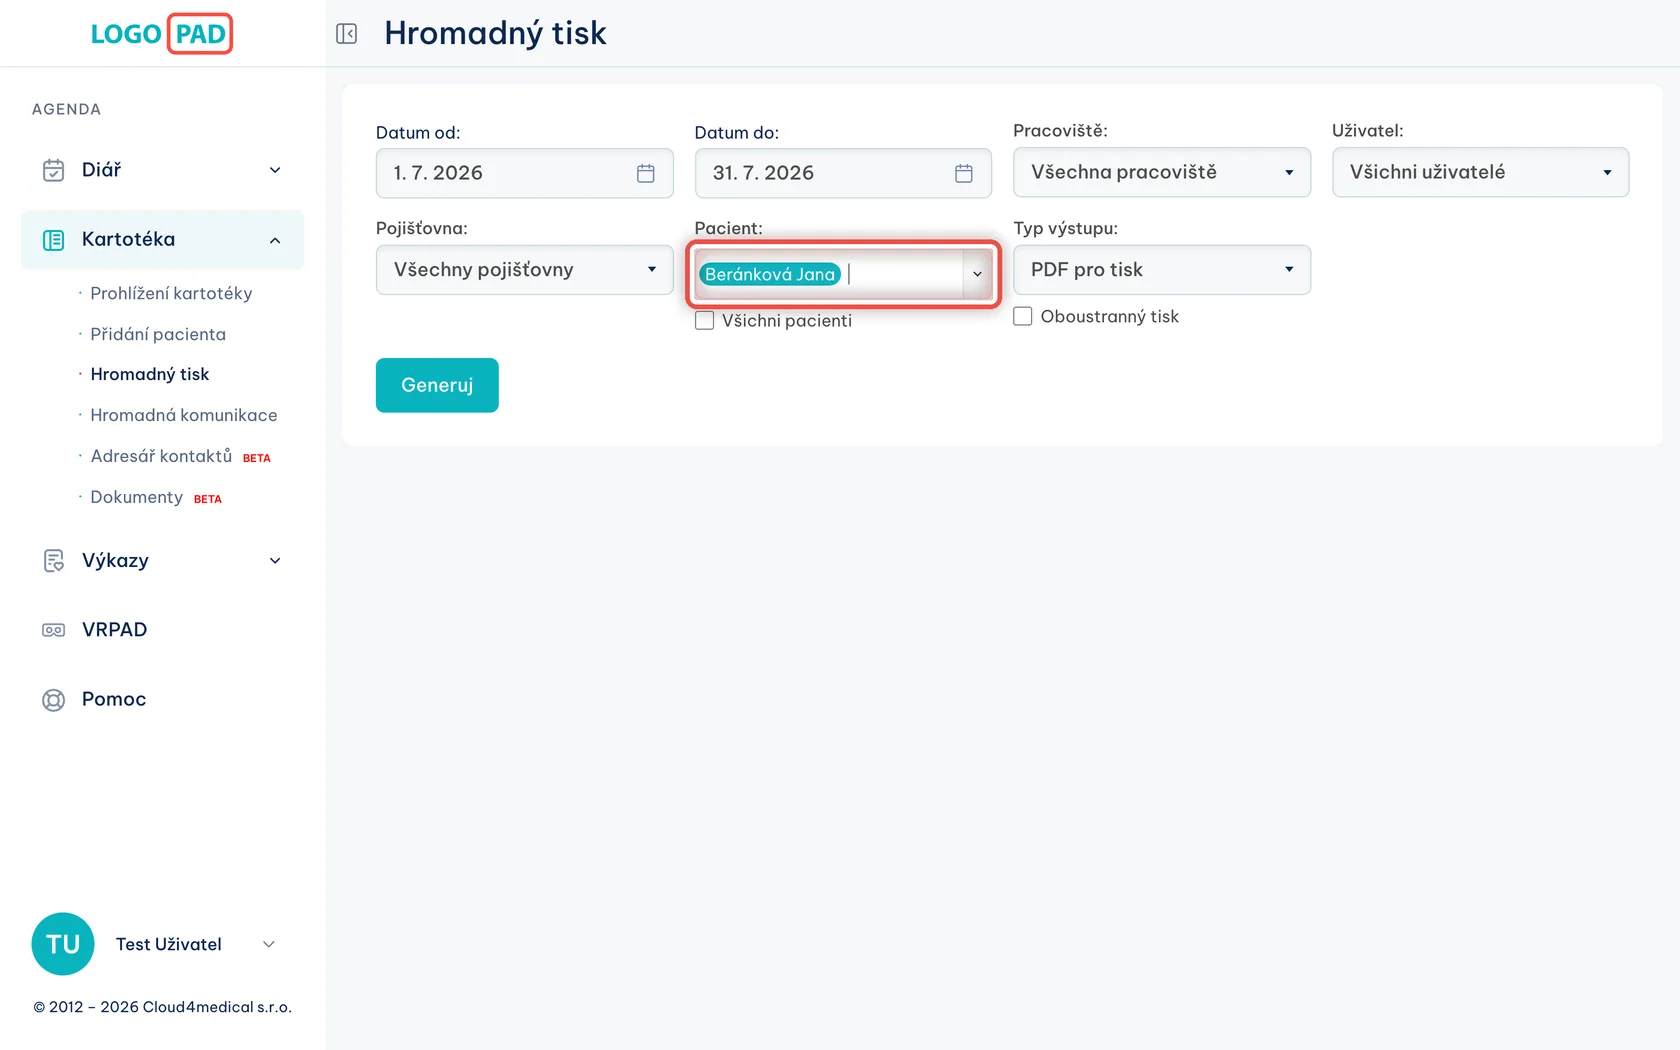
Task: Open calendar picker for Datum do
Action: (x=964, y=173)
